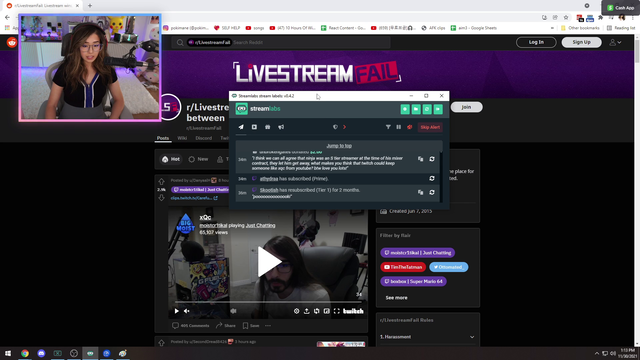Open athydraa's username link
The image size is (640, 360).
(269, 179)
